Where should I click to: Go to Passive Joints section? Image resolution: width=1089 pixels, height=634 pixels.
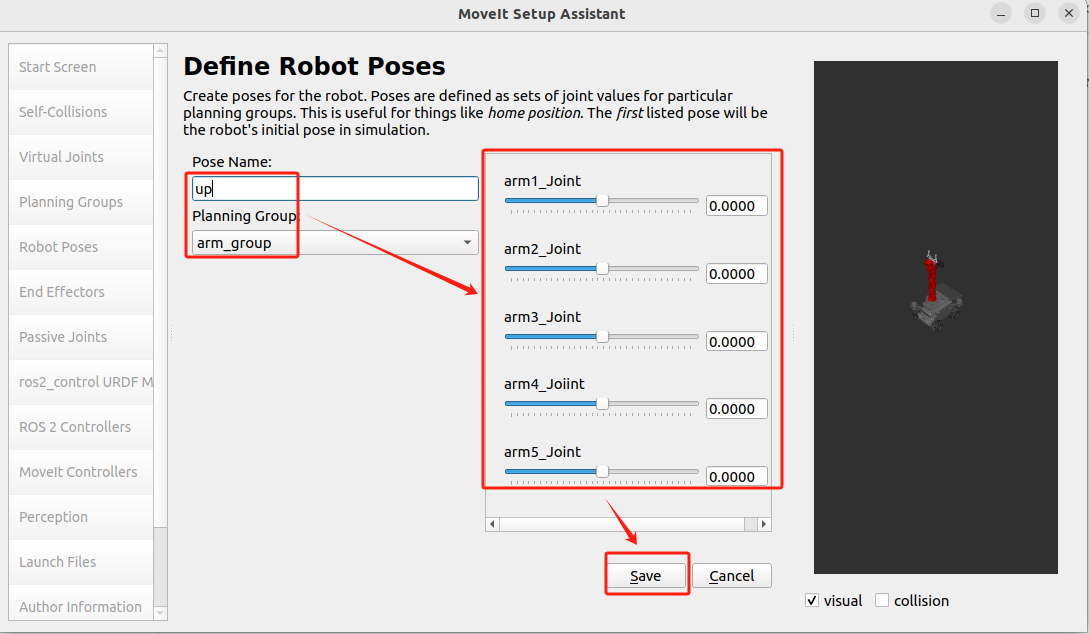pos(81,337)
